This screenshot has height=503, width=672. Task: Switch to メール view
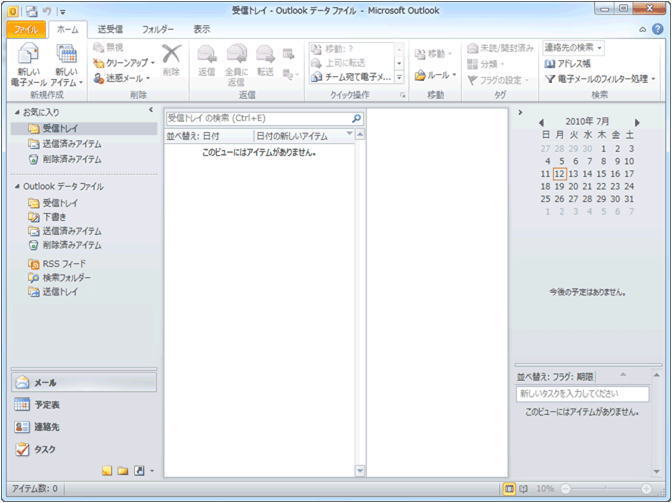[x=84, y=382]
